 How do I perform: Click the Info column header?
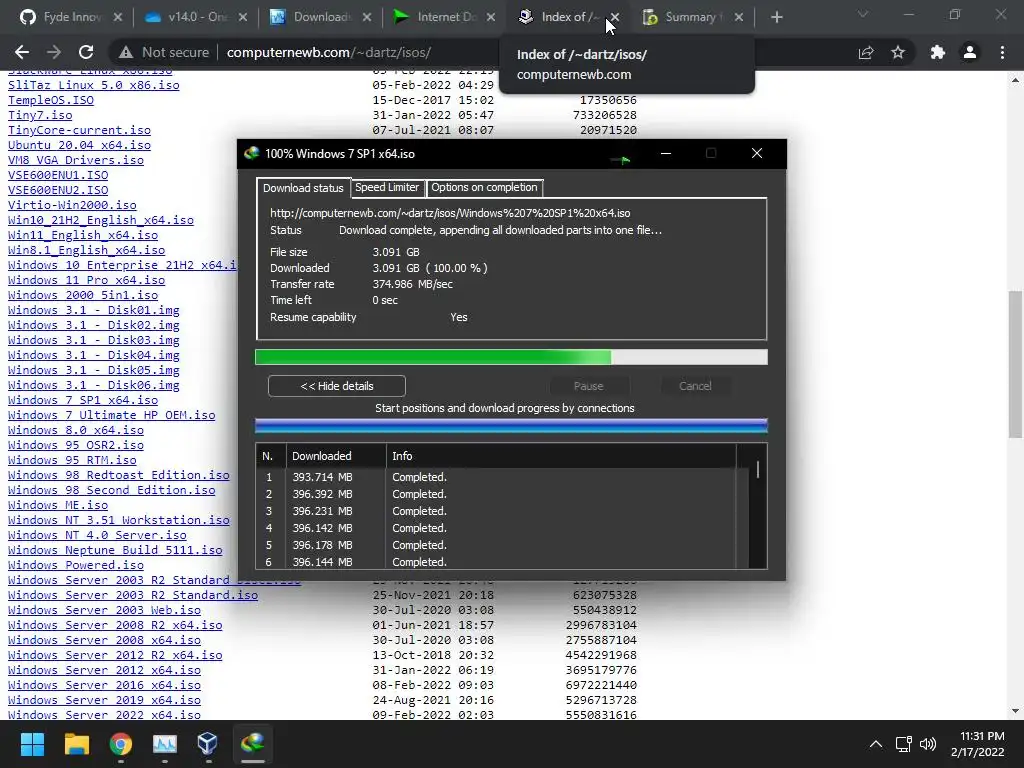coord(560,456)
